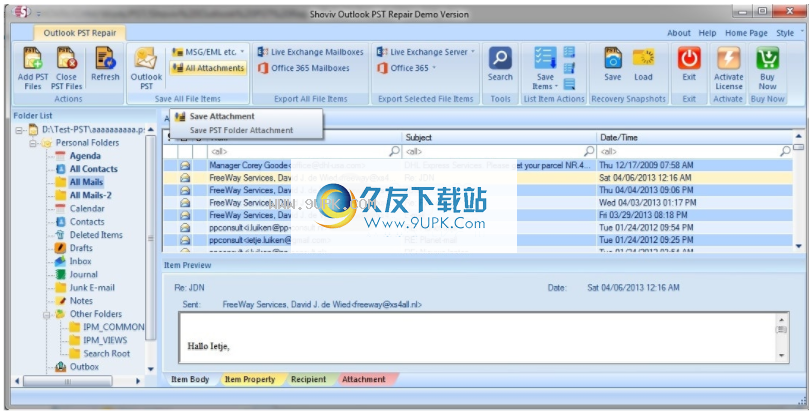The image size is (809, 413).
Task: Select the Journal folder
Action: [84, 275]
